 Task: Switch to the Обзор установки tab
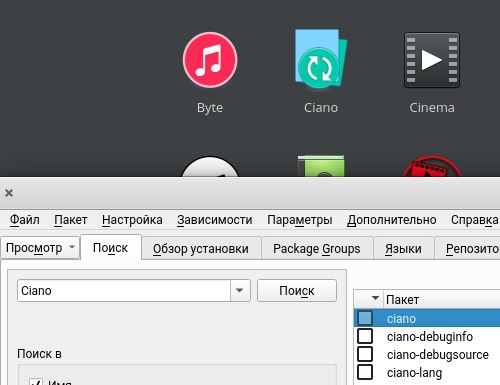tap(201, 249)
